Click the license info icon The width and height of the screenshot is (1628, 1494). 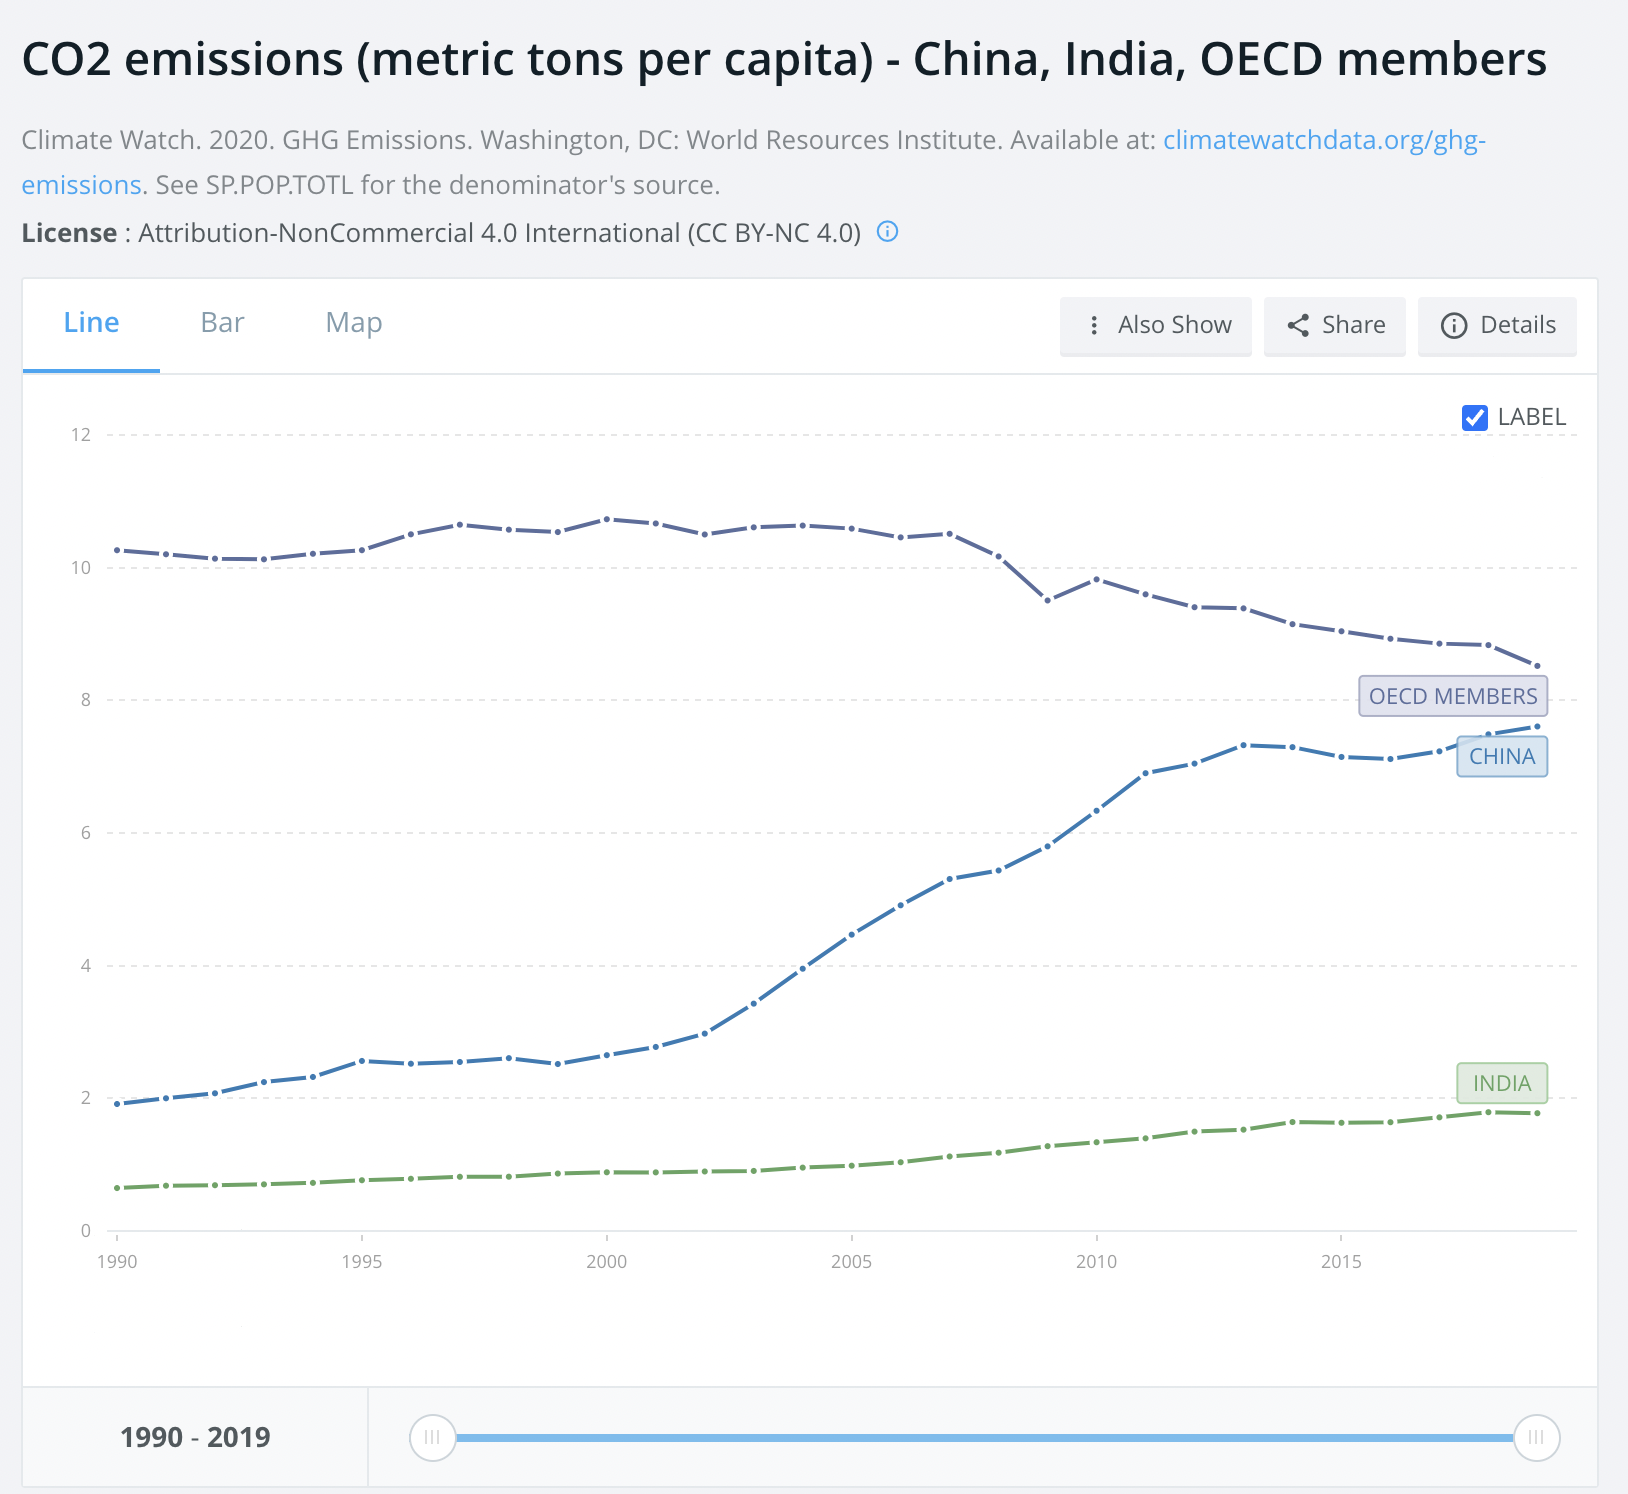click(x=887, y=232)
